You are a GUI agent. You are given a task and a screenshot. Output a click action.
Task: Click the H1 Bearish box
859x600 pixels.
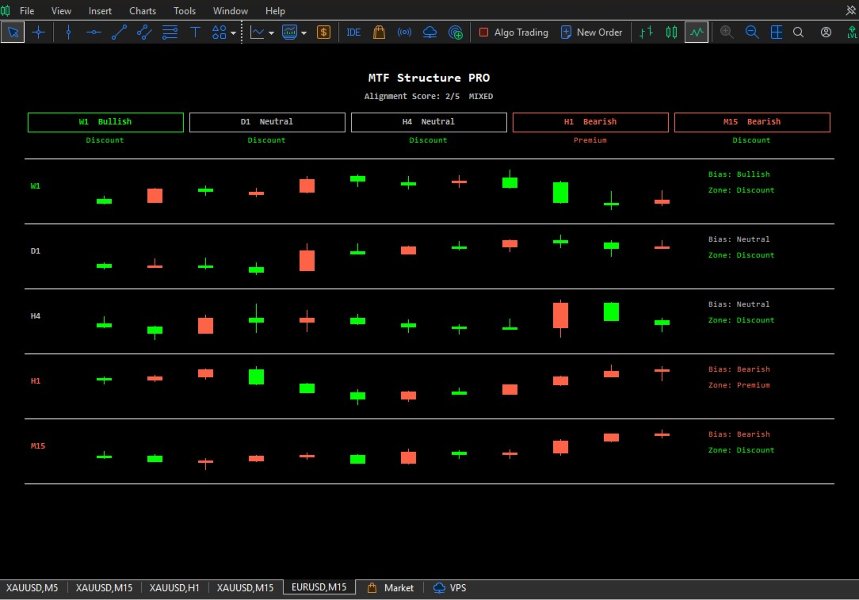click(590, 122)
